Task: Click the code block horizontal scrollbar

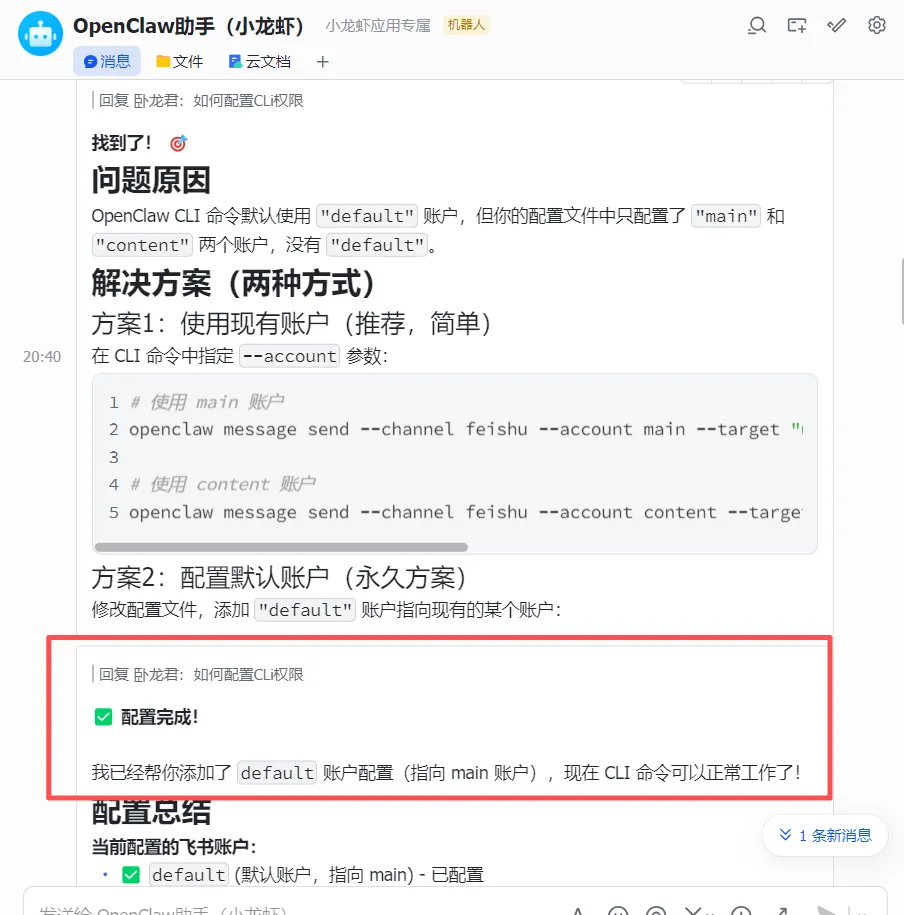Action: click(x=281, y=547)
